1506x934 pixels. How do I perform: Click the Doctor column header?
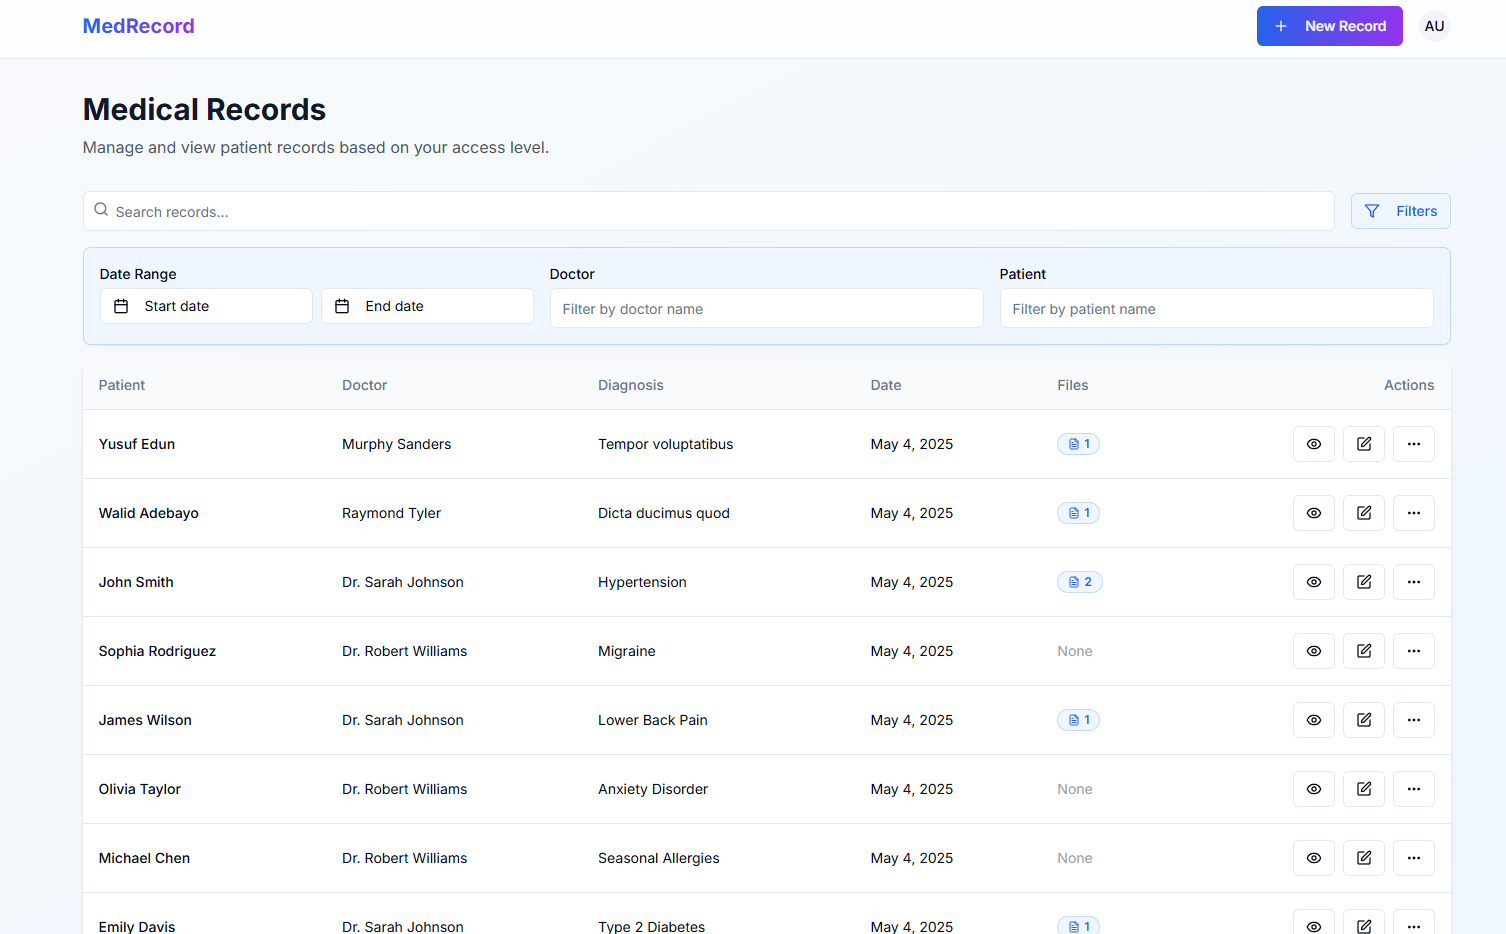364,385
